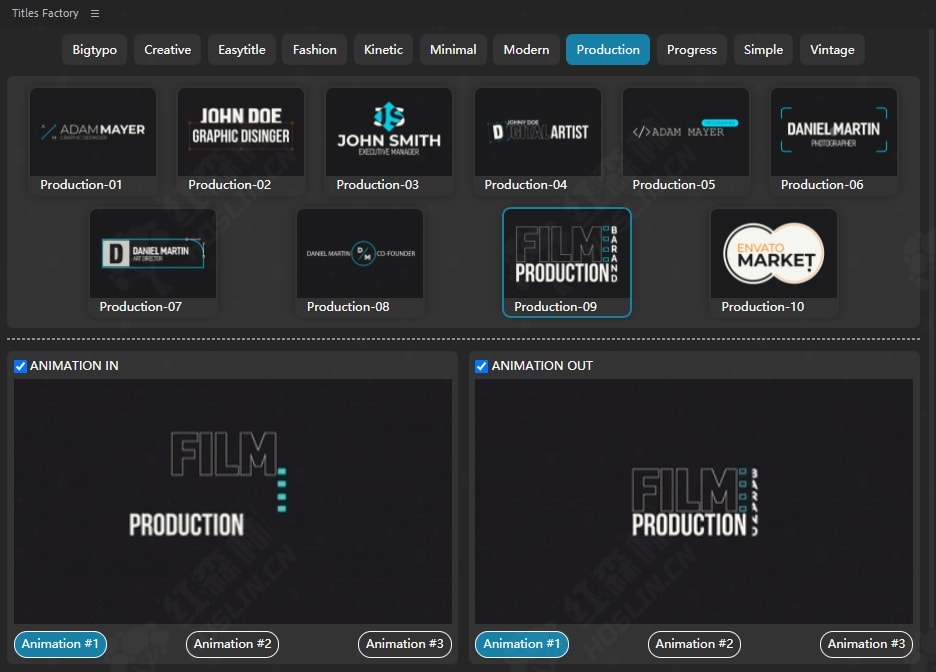
Task: Choose Animation #1 for Animation Out
Action: 522,644
